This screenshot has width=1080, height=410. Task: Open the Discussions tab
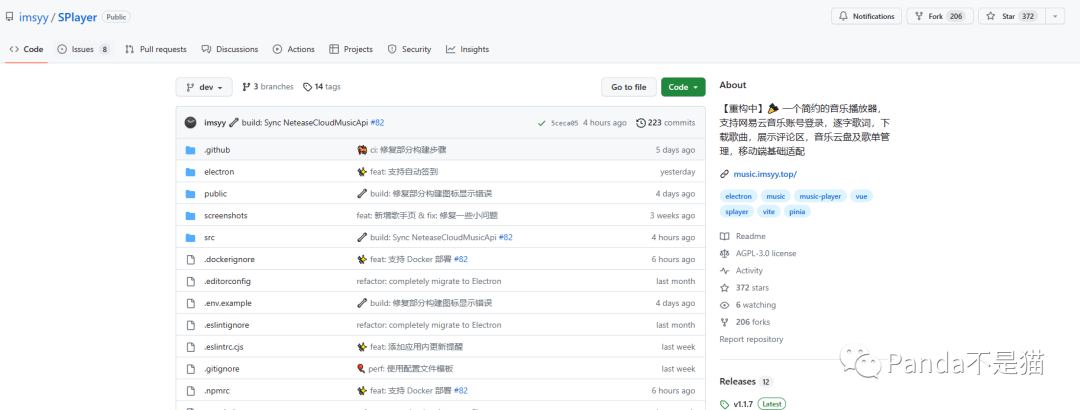click(x=230, y=49)
